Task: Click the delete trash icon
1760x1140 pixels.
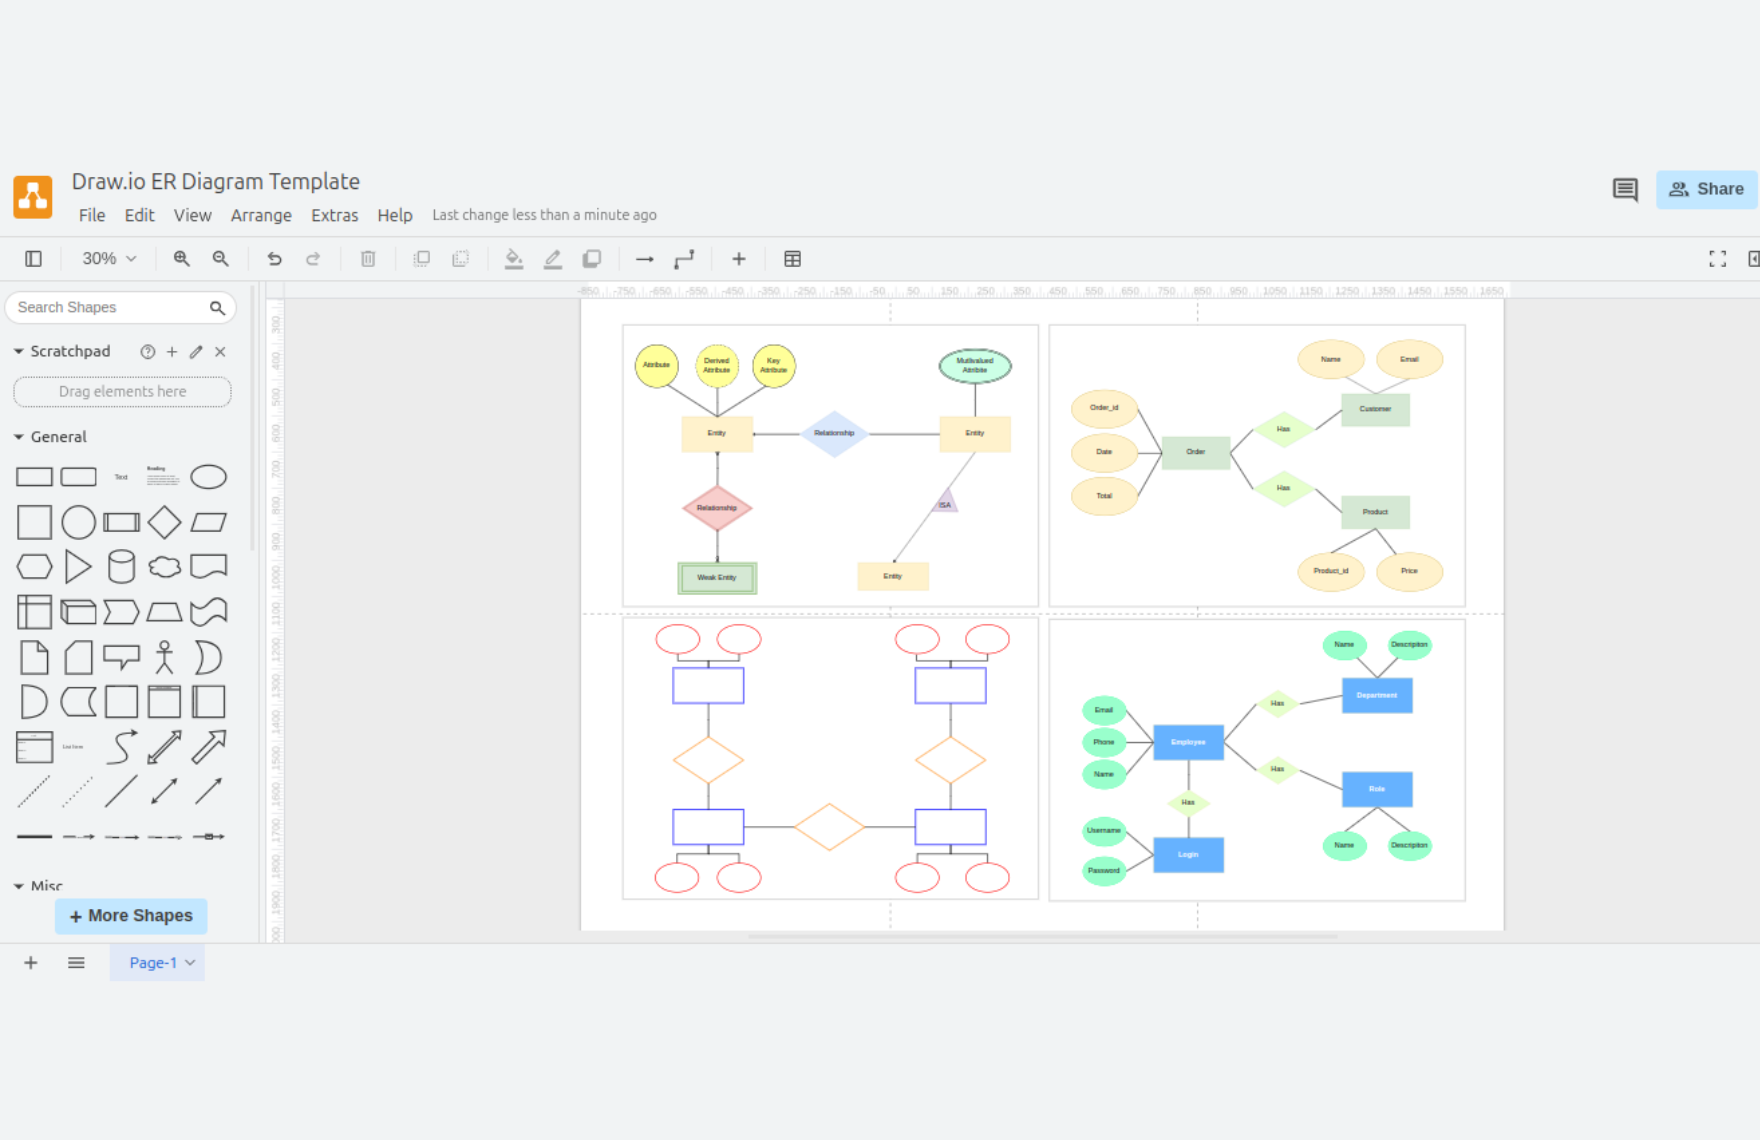Action: pos(368,259)
